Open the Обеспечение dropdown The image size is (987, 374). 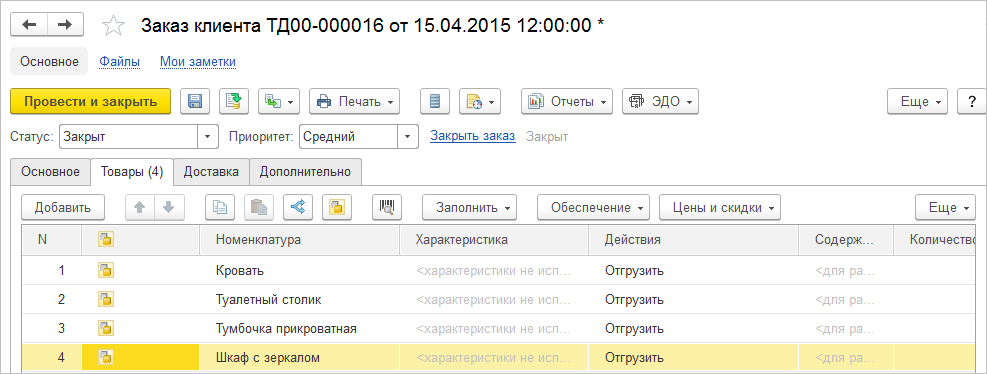click(x=593, y=207)
